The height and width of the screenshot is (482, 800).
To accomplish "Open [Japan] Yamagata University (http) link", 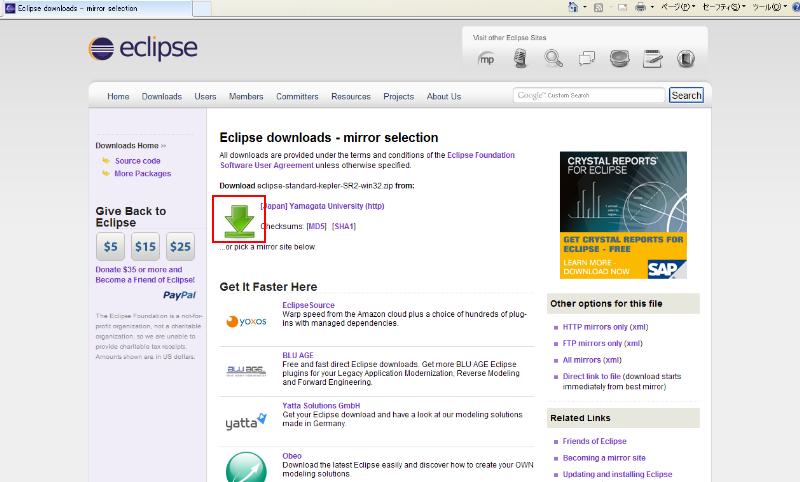I will click(322, 206).
